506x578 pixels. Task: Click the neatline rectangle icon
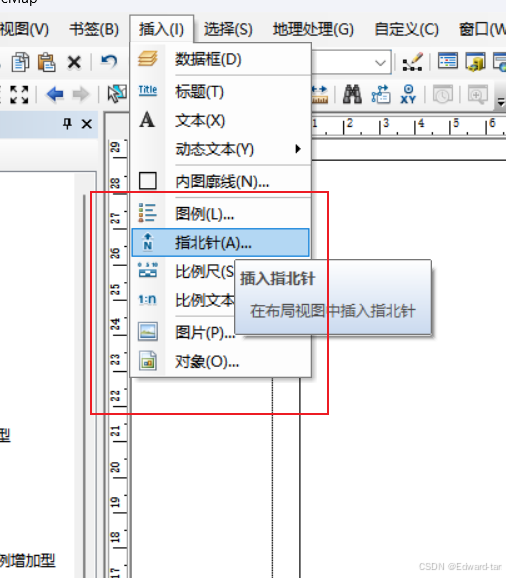pos(148,181)
